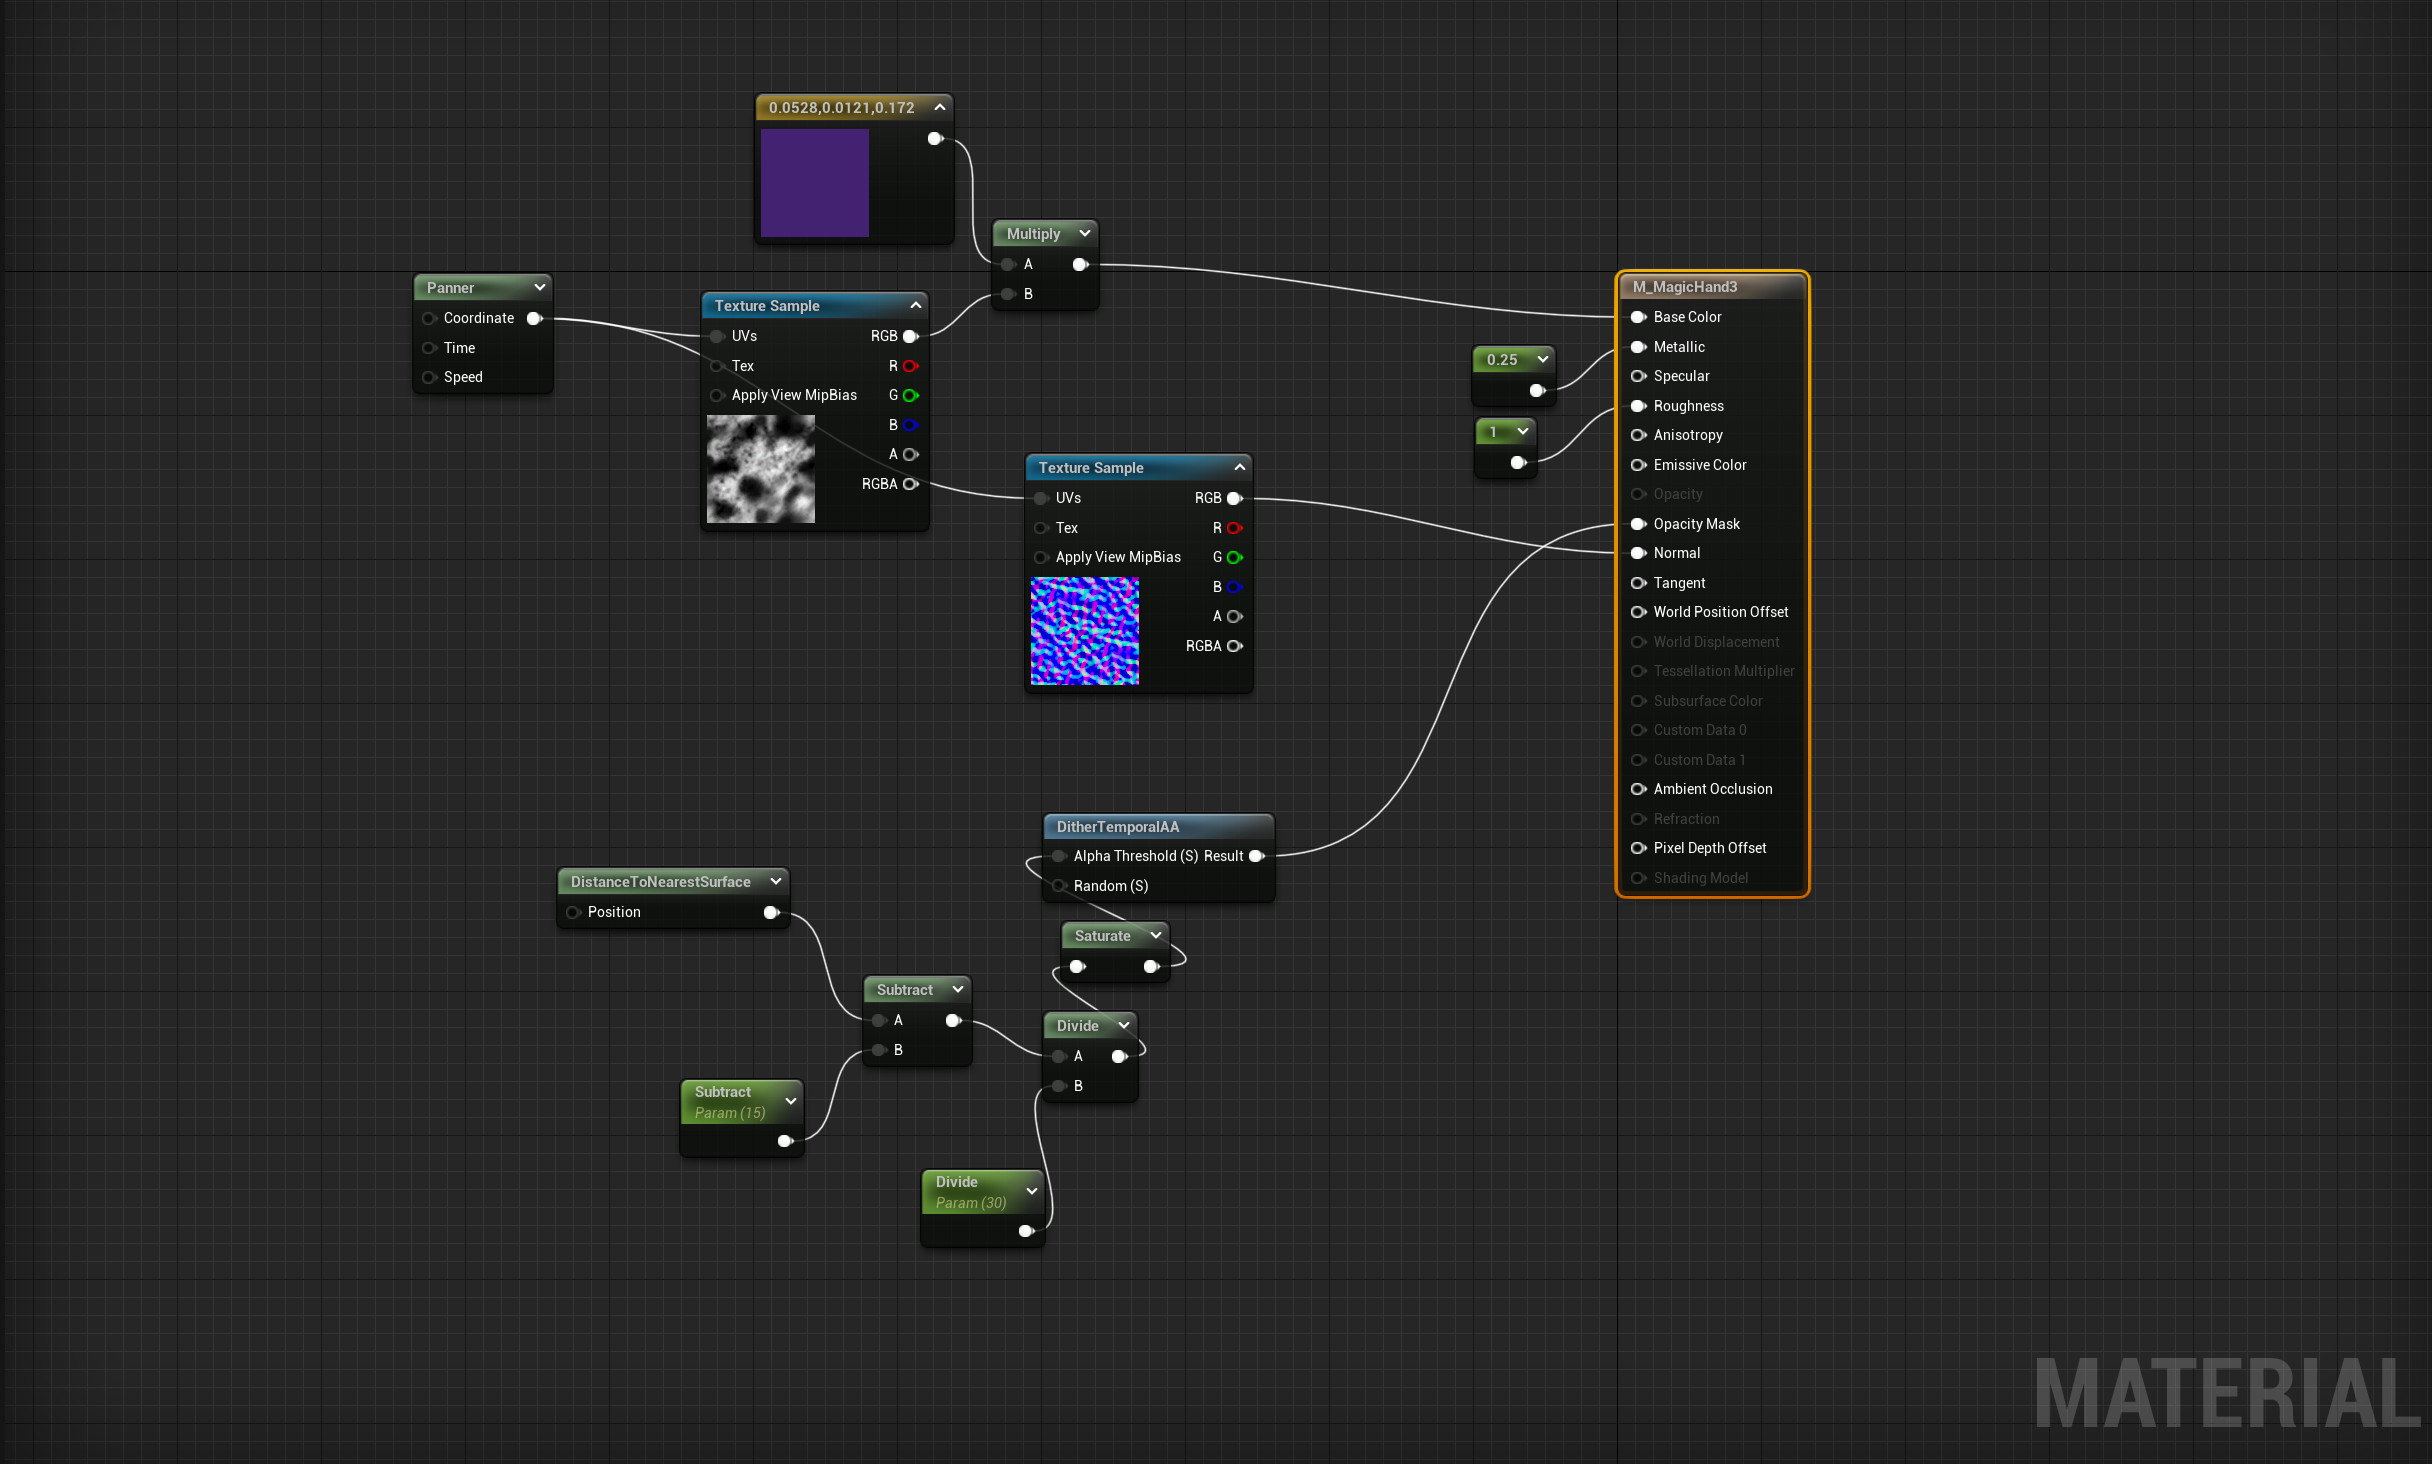The image size is (2432, 1464).
Task: Click second Texture Sample blue B output pin
Action: 1234,587
